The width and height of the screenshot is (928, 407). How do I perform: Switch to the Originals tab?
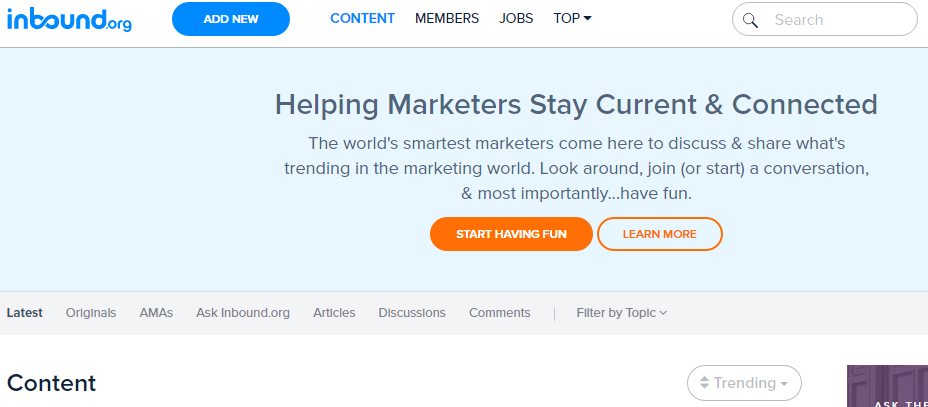click(x=91, y=313)
